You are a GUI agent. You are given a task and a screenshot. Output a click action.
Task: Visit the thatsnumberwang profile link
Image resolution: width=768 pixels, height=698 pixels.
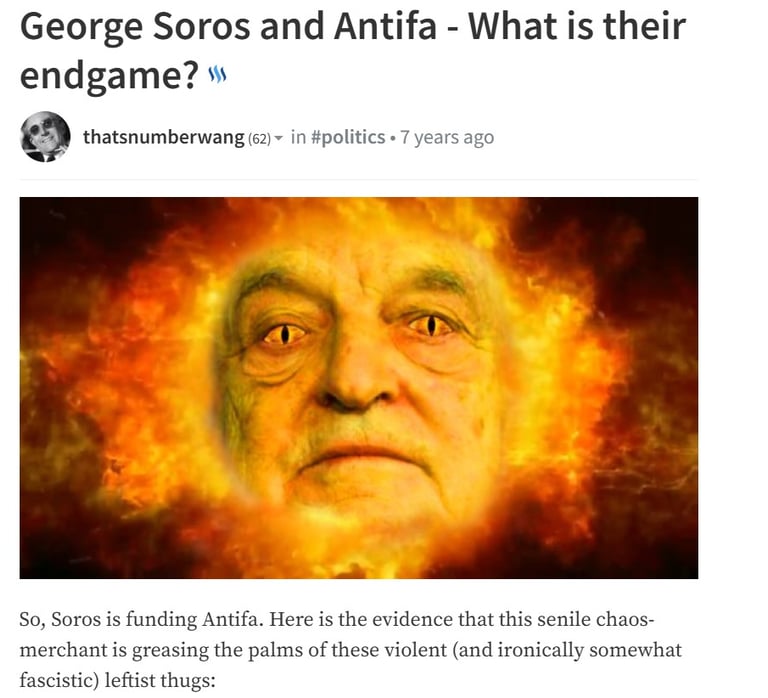tap(164, 138)
